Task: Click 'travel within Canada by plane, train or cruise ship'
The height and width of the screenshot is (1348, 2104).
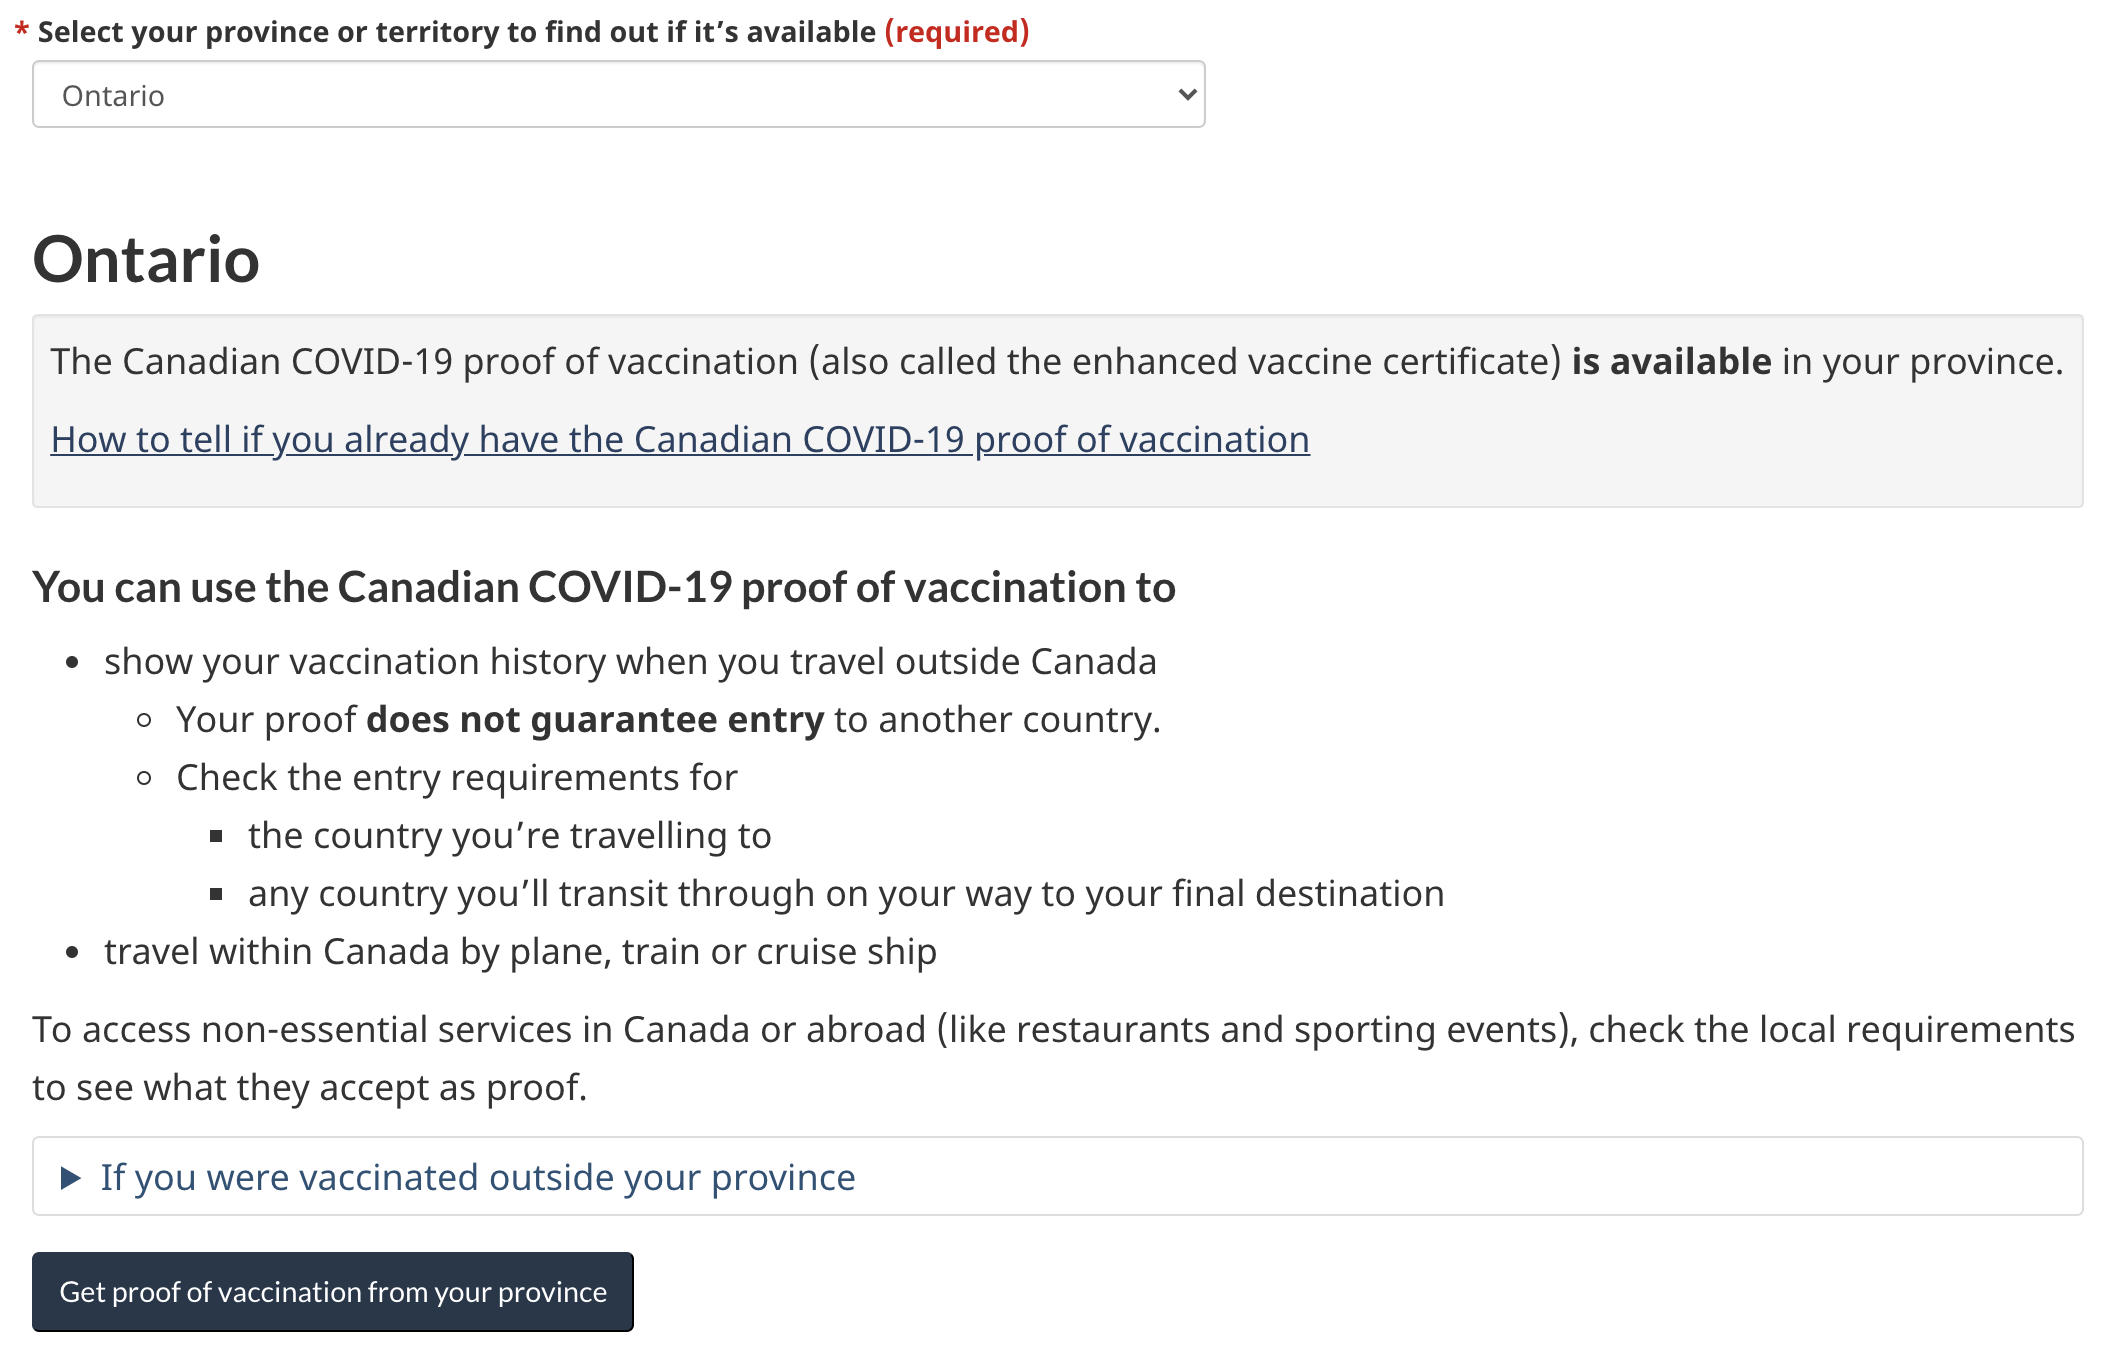Action: coord(520,952)
